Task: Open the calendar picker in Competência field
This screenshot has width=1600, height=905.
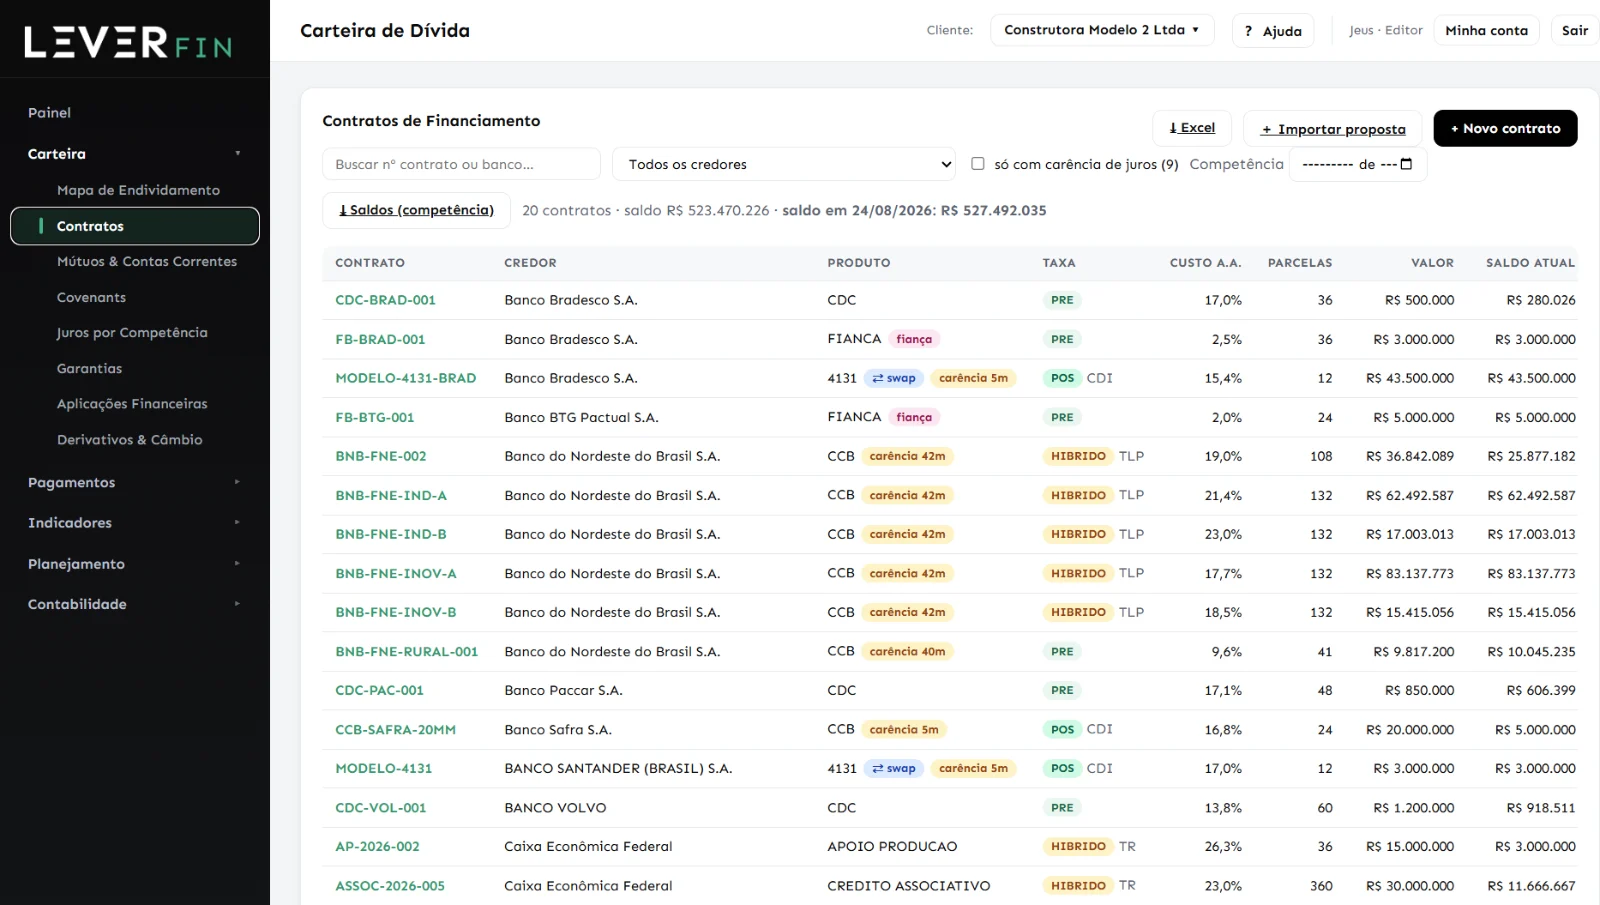Action: click(x=1406, y=164)
